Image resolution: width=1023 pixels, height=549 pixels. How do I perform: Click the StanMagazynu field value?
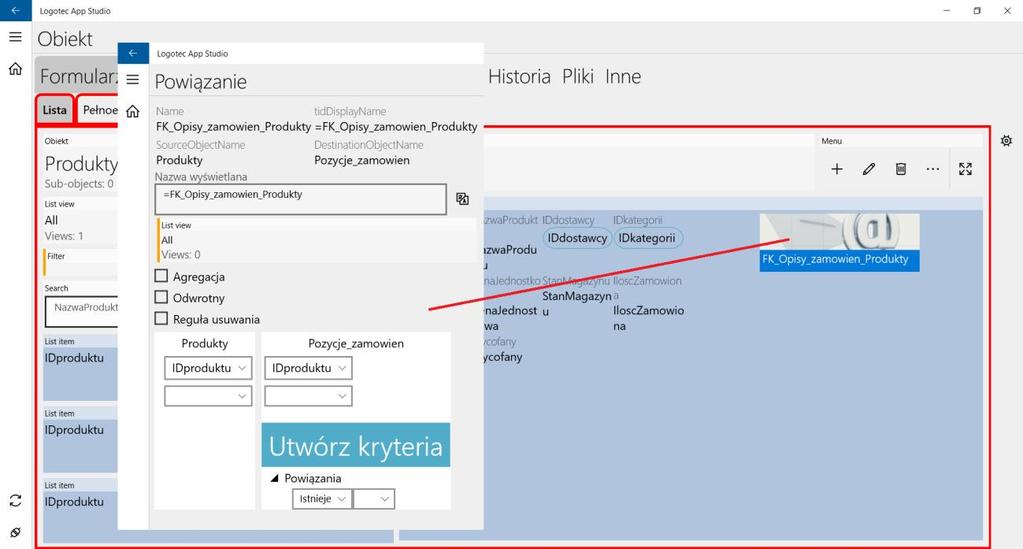577,304
